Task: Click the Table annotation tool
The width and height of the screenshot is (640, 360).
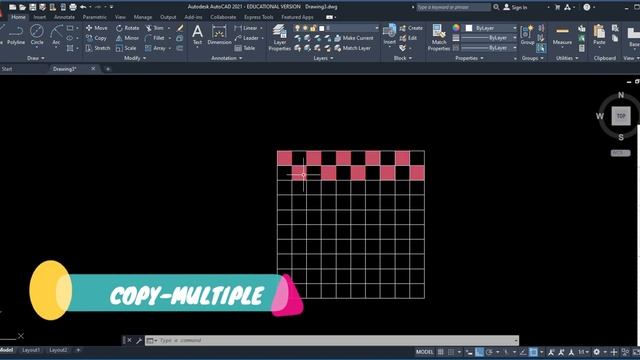Action: (245, 48)
